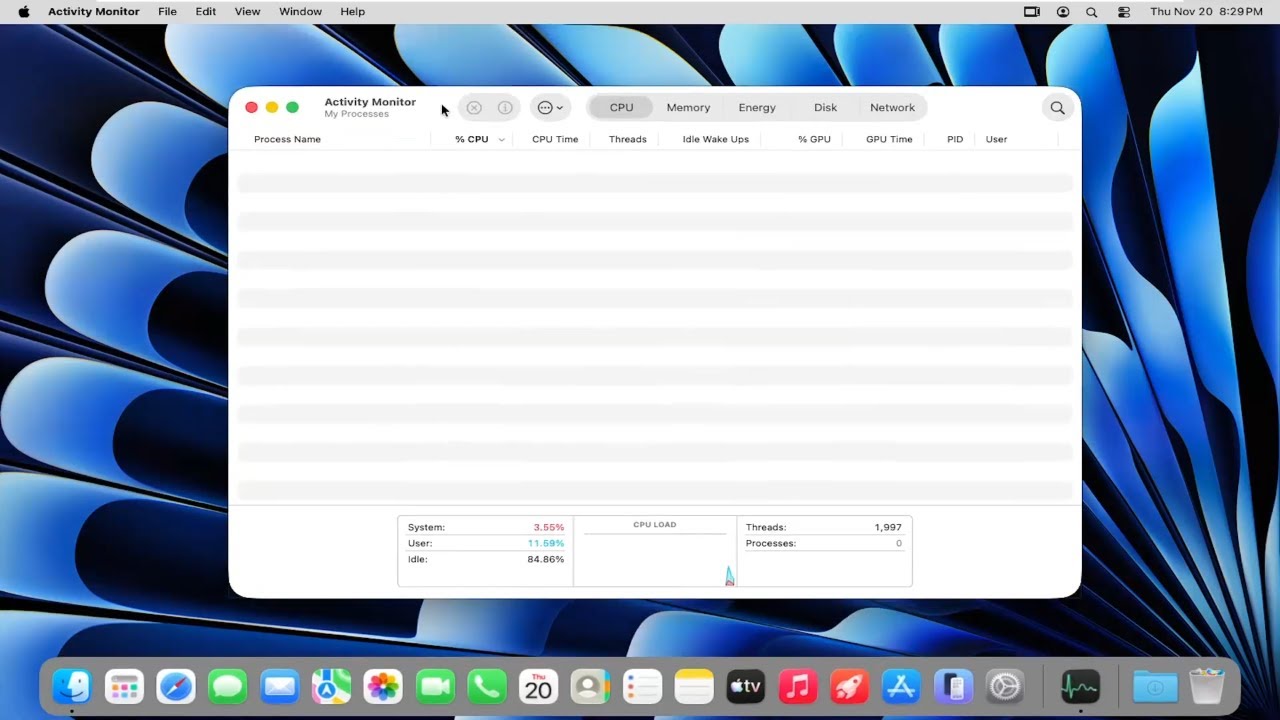Open Spotlight search in the menu bar
1280x720 pixels.
click(x=1091, y=11)
